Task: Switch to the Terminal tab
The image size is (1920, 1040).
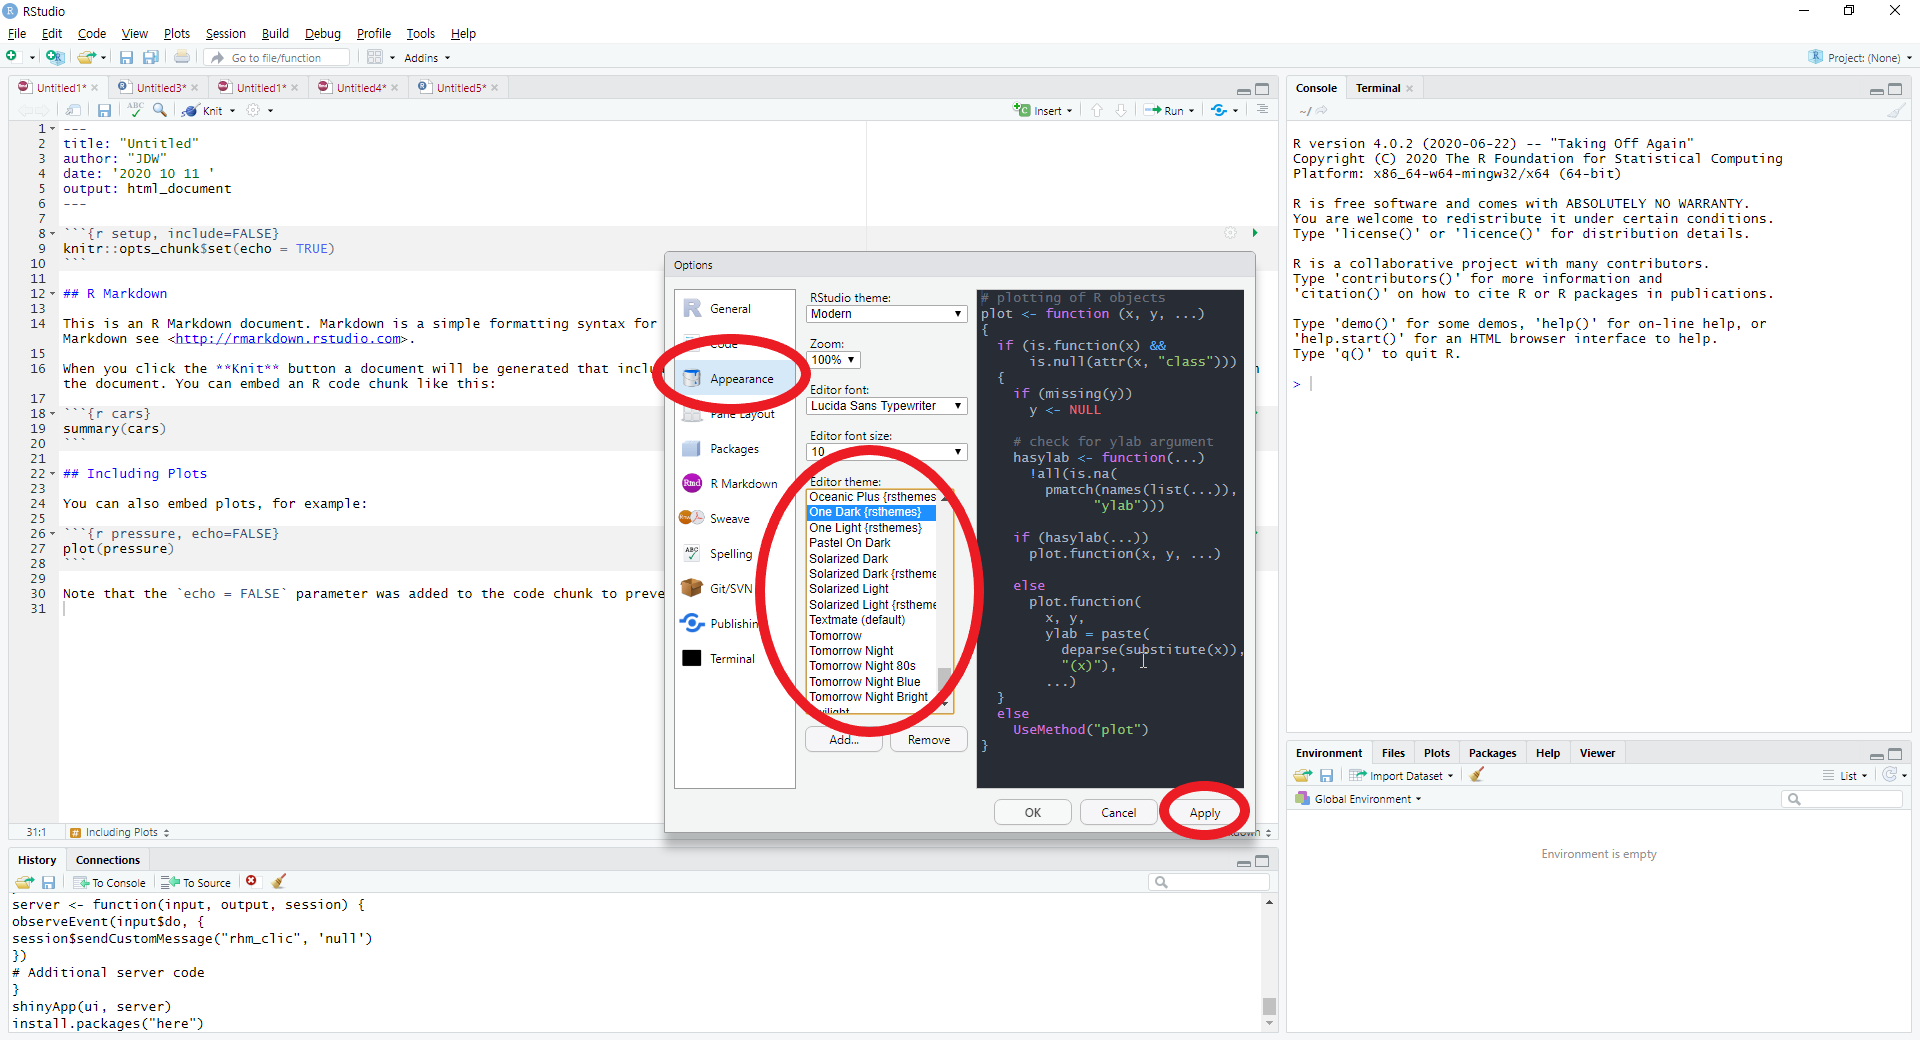Action: pos(1378,88)
